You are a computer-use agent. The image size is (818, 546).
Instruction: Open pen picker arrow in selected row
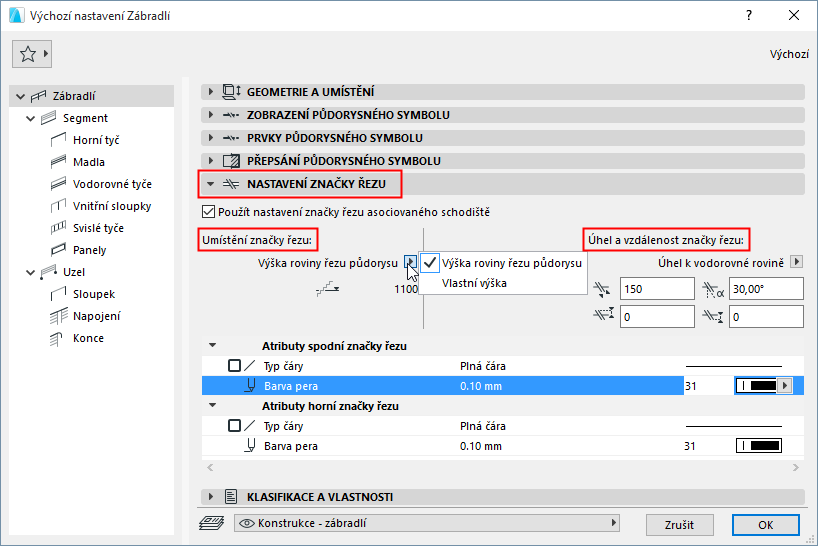[785, 386]
